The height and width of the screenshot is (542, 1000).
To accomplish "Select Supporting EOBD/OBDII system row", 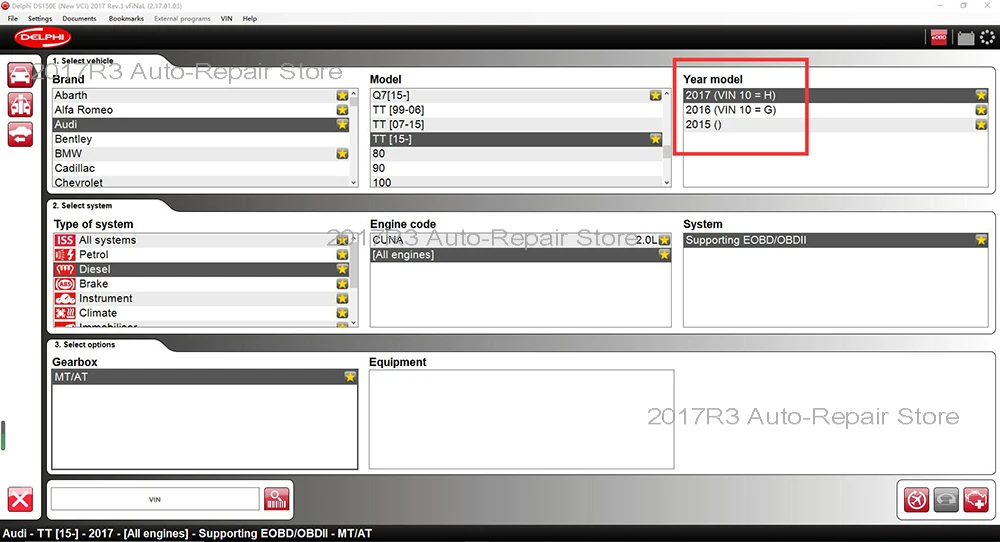I will click(835, 240).
